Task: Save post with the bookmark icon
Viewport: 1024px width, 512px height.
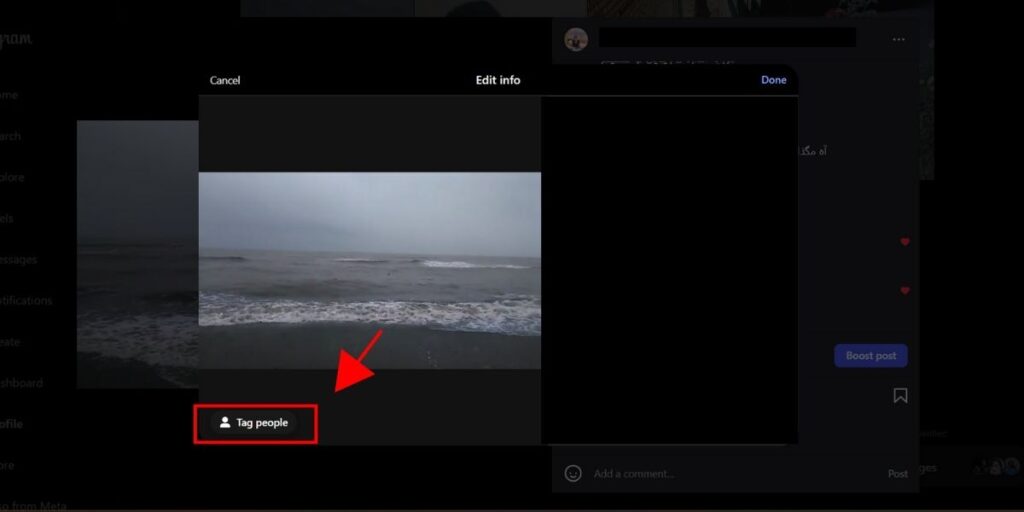Action: pos(900,396)
